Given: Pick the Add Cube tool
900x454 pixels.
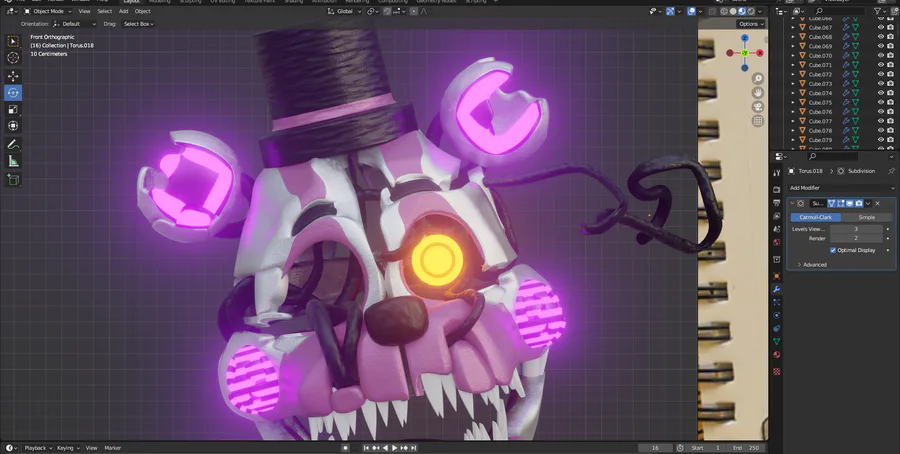Looking at the screenshot, I should (13, 180).
